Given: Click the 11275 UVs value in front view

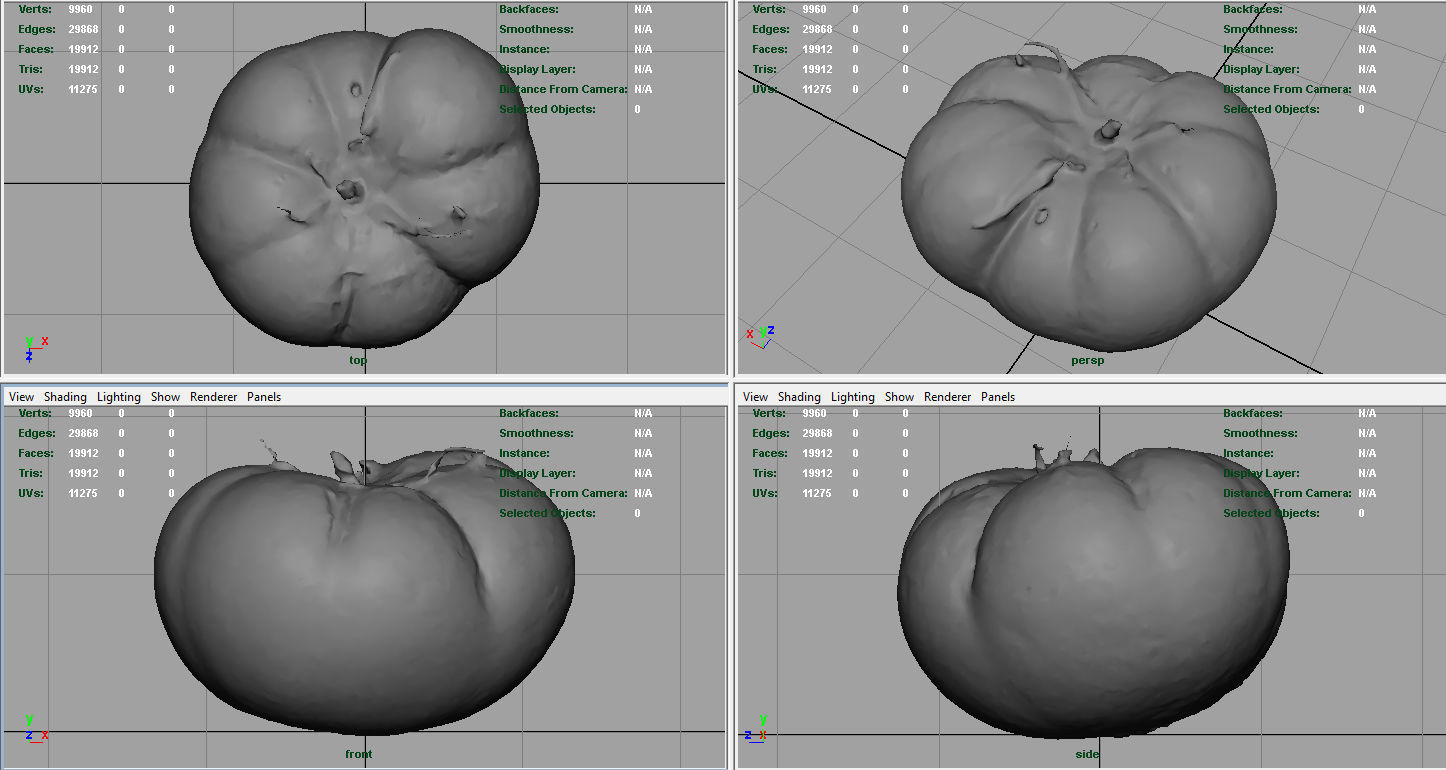Looking at the screenshot, I should click(83, 493).
